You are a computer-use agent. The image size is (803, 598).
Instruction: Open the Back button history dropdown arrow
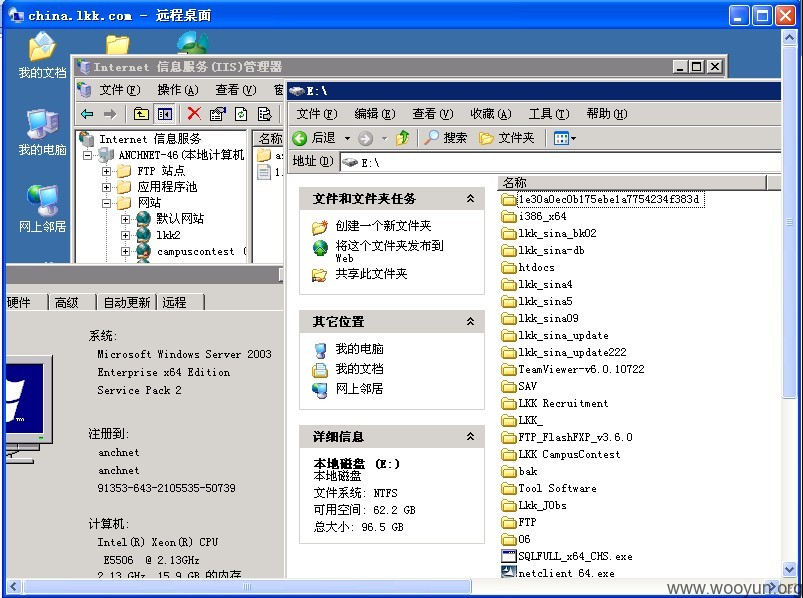pyautogui.click(x=347, y=138)
